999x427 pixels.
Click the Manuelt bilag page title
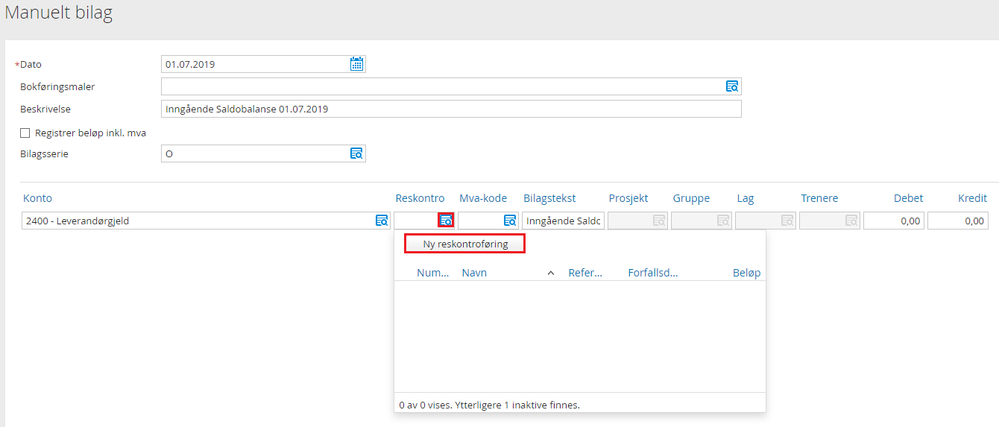59,13
